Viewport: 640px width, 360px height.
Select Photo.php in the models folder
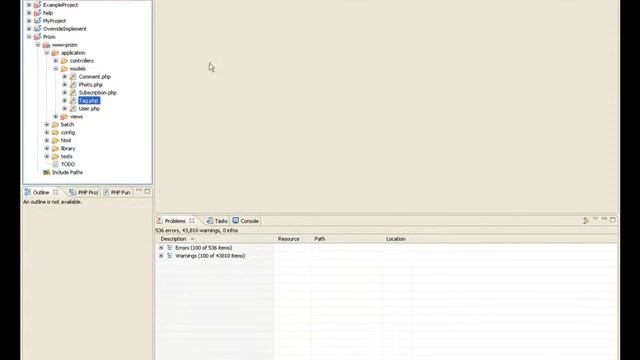[x=91, y=84]
